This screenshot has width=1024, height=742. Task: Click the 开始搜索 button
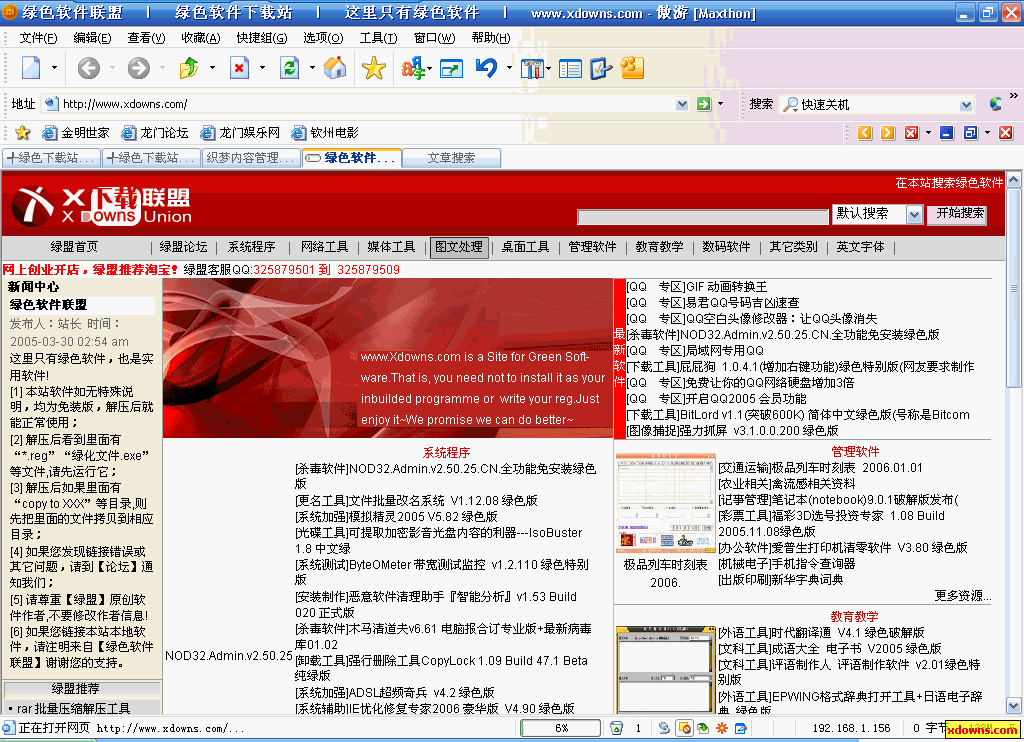coord(959,214)
